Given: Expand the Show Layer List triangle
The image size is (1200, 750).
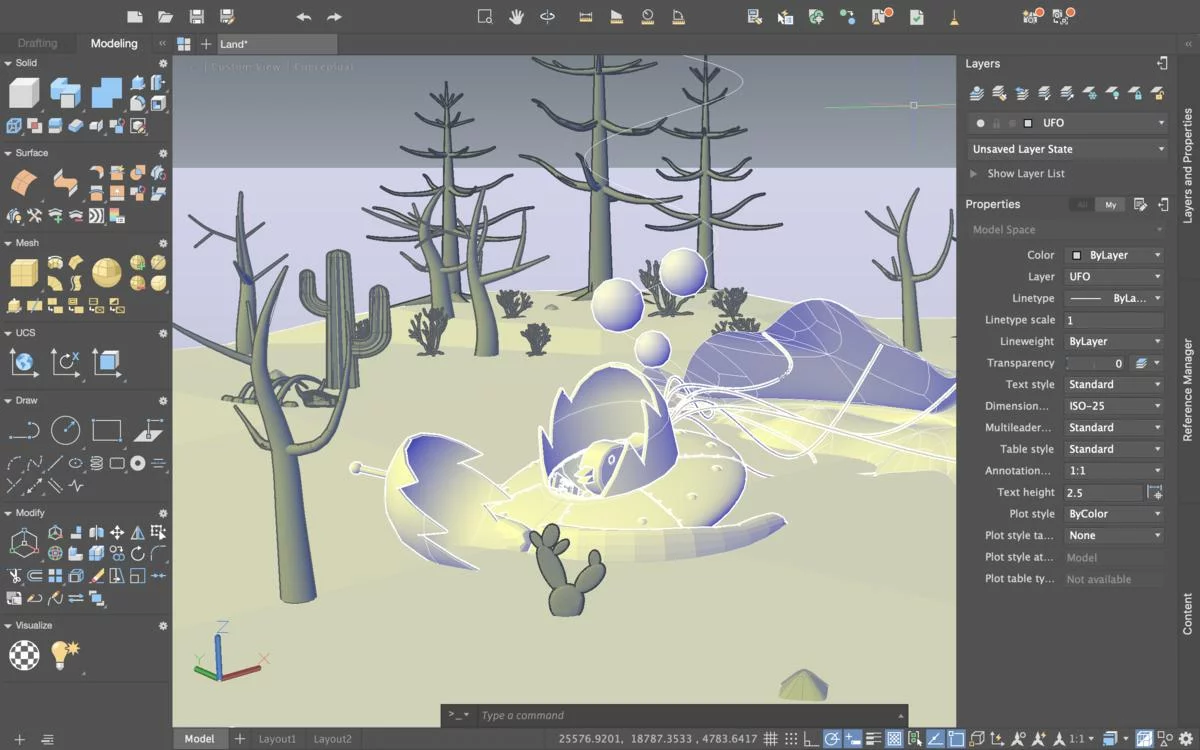Looking at the screenshot, I should (973, 174).
